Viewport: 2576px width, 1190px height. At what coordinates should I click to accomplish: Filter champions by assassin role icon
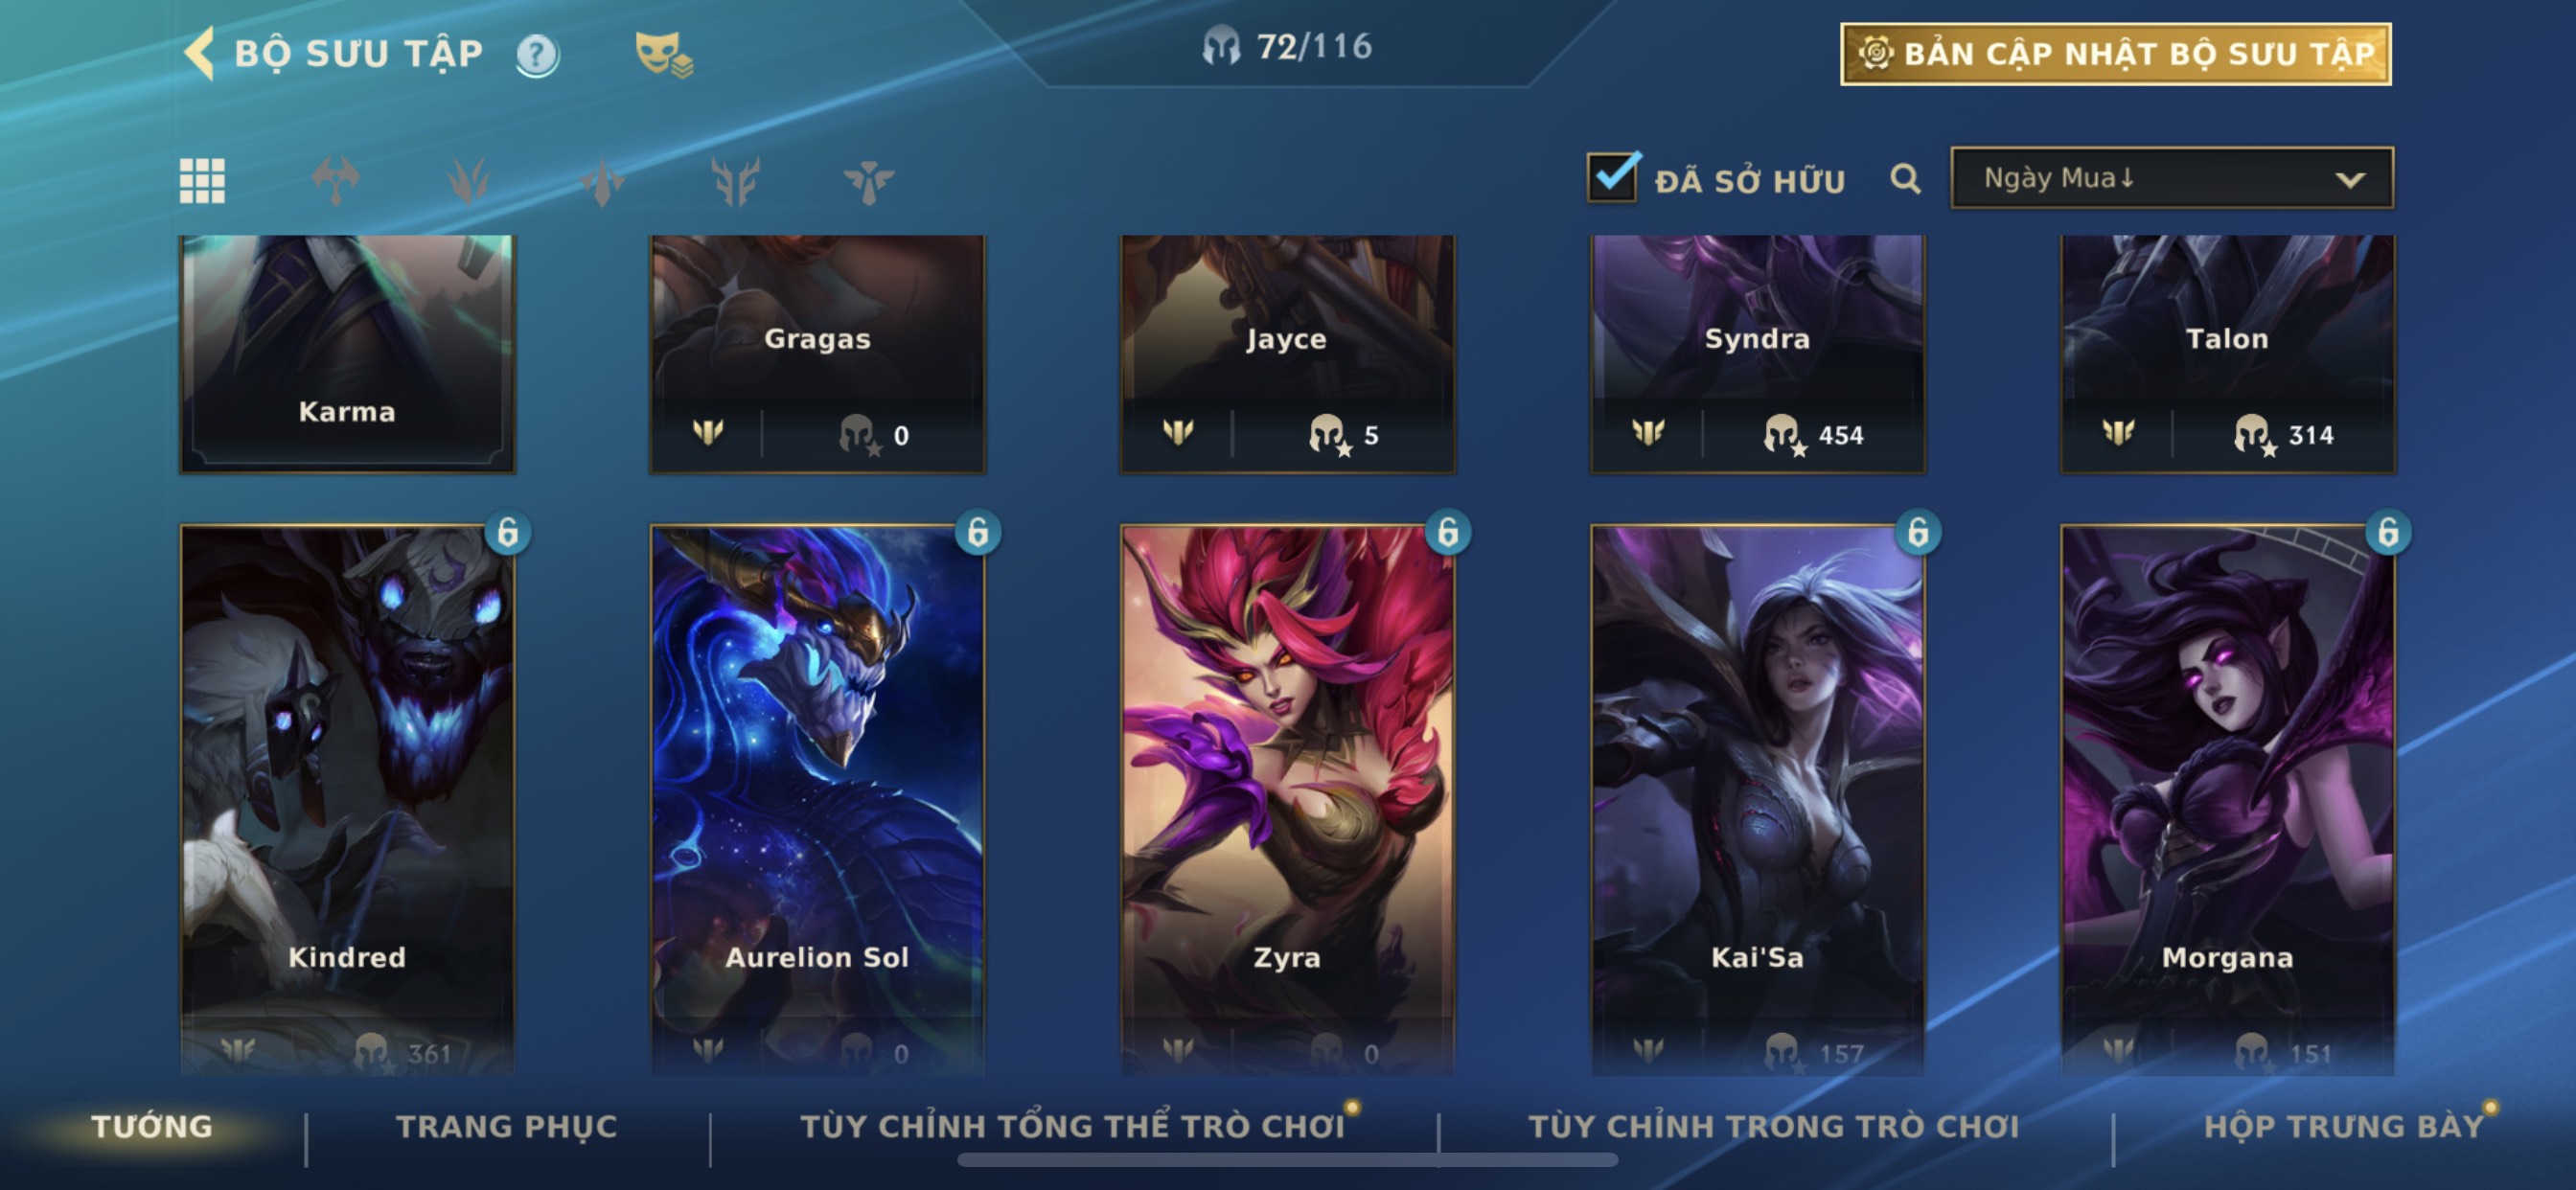pos(602,181)
